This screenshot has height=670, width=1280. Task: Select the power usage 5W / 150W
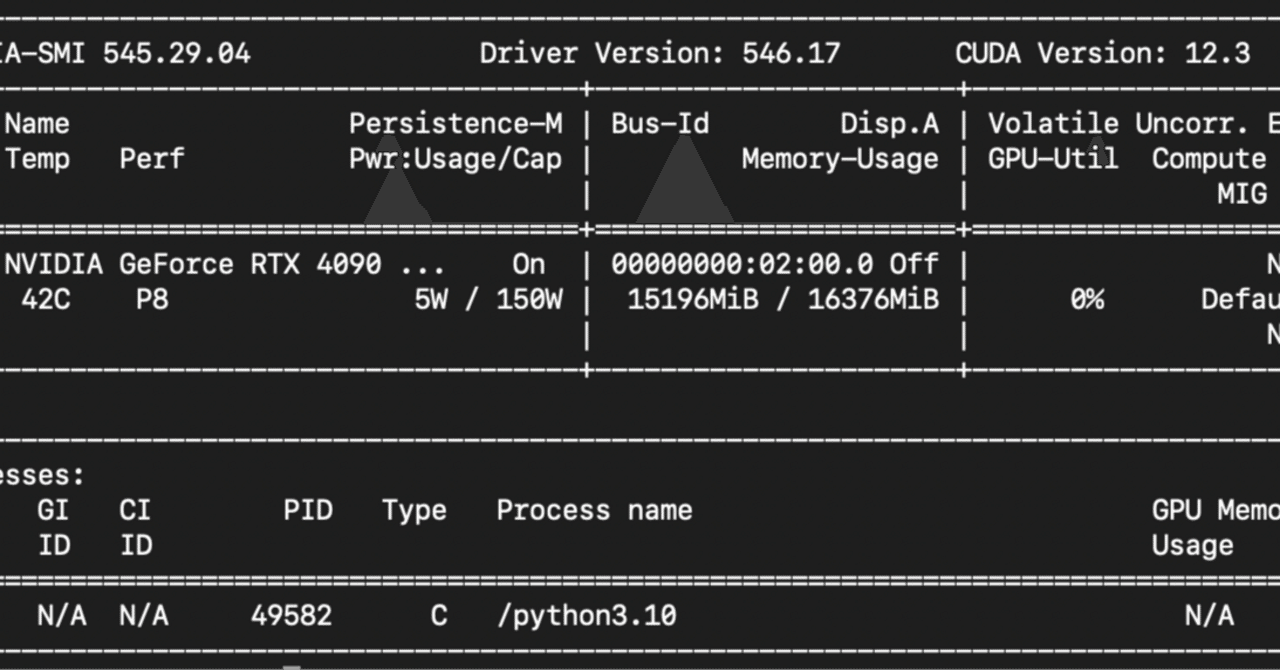point(491,299)
